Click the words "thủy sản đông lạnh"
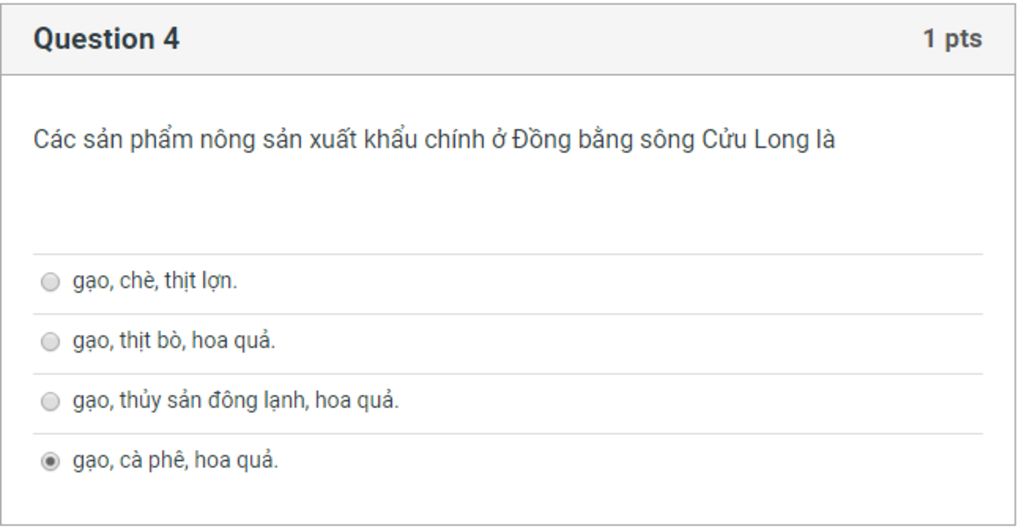The height and width of the screenshot is (529, 1024). pyautogui.click(x=214, y=401)
